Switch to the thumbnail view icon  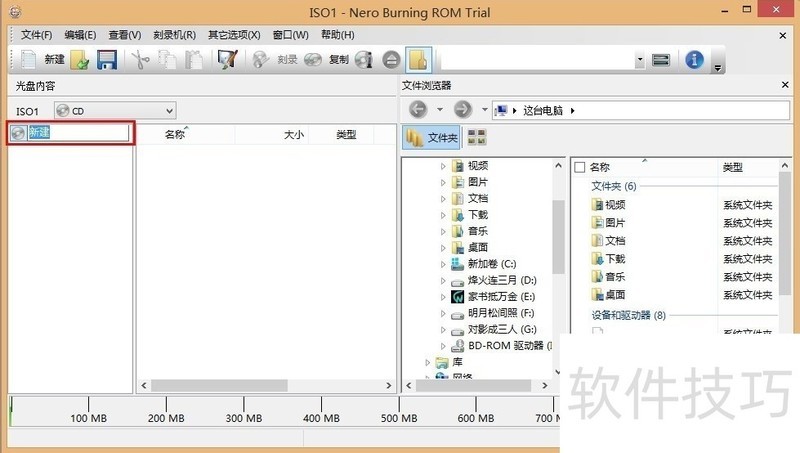point(477,137)
